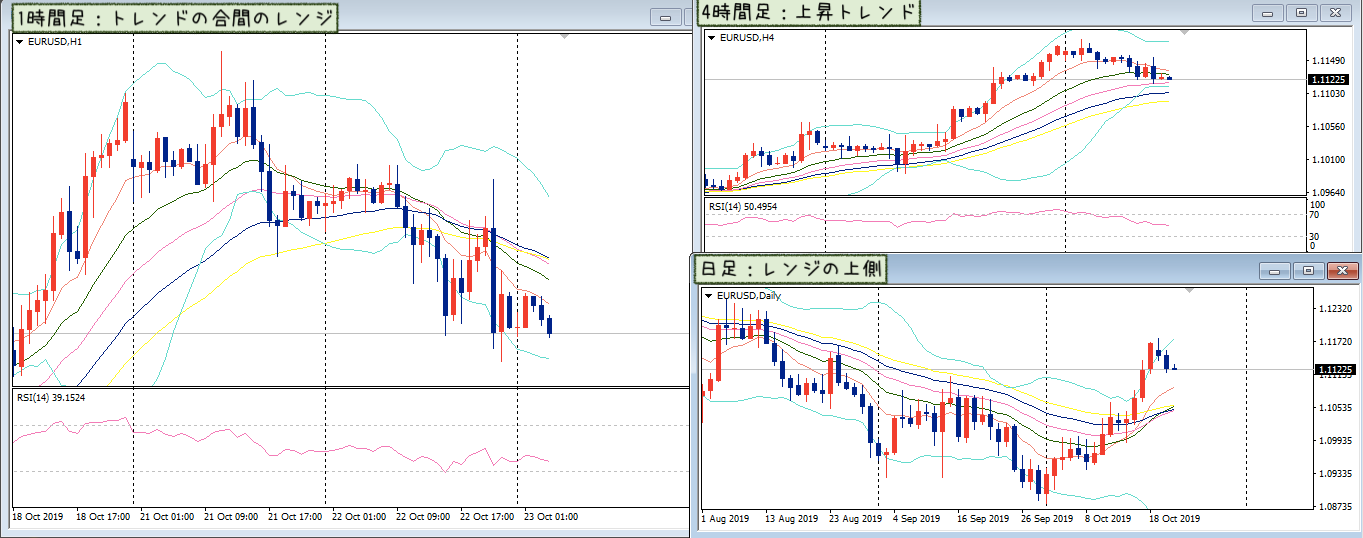Click the 1 Aug 2019 date label
The height and width of the screenshot is (538, 1363).
(726, 519)
